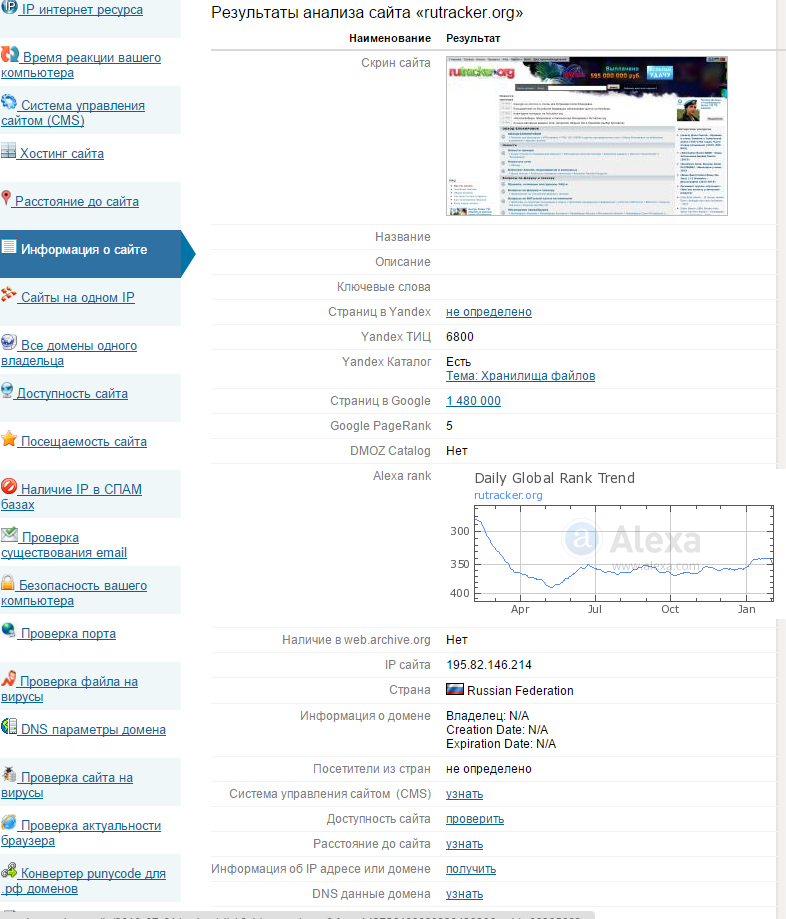
Task: Click проверить link for site availability
Action: point(474,819)
